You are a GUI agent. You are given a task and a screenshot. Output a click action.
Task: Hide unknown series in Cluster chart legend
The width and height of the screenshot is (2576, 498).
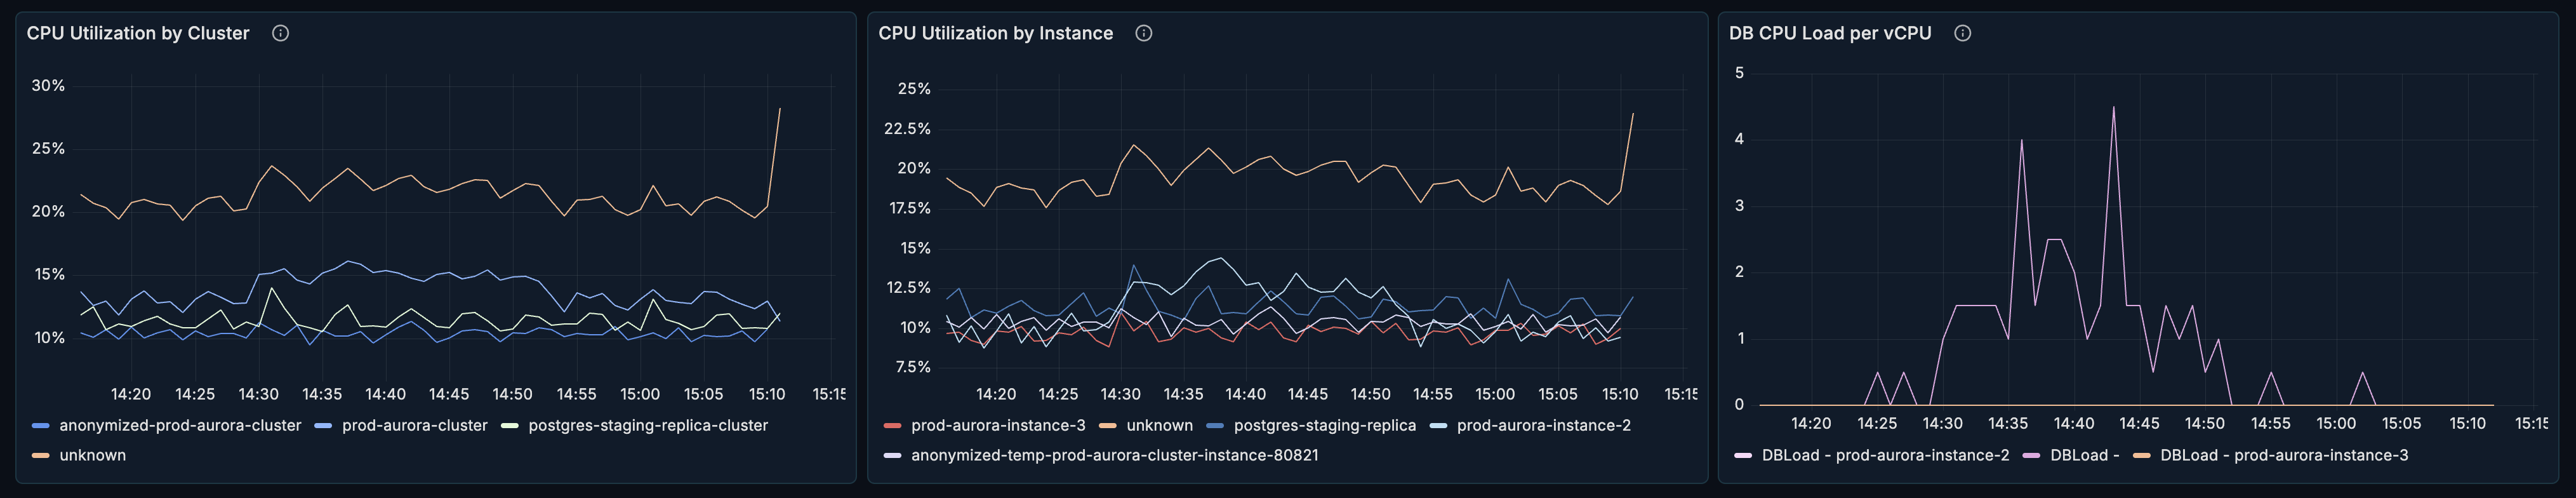click(x=92, y=456)
